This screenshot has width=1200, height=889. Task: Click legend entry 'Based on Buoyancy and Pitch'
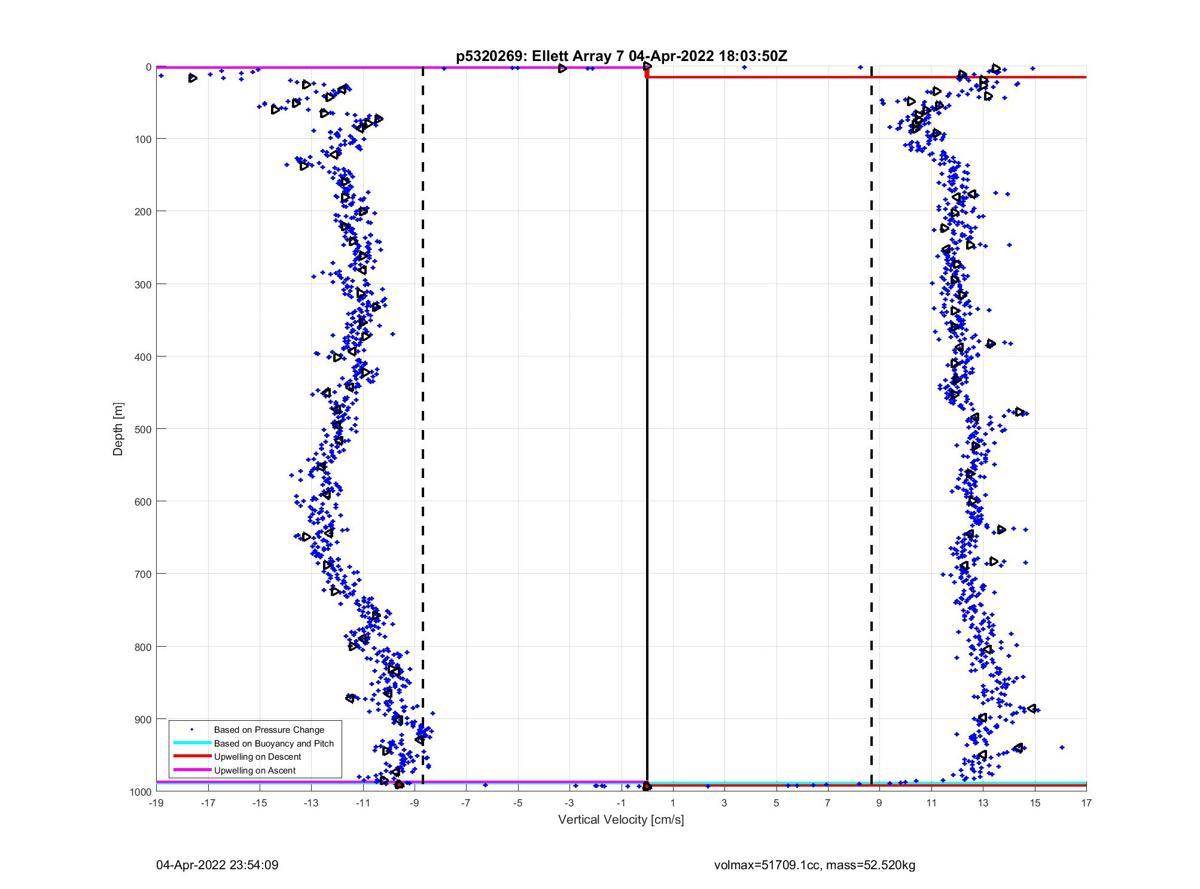[274, 744]
